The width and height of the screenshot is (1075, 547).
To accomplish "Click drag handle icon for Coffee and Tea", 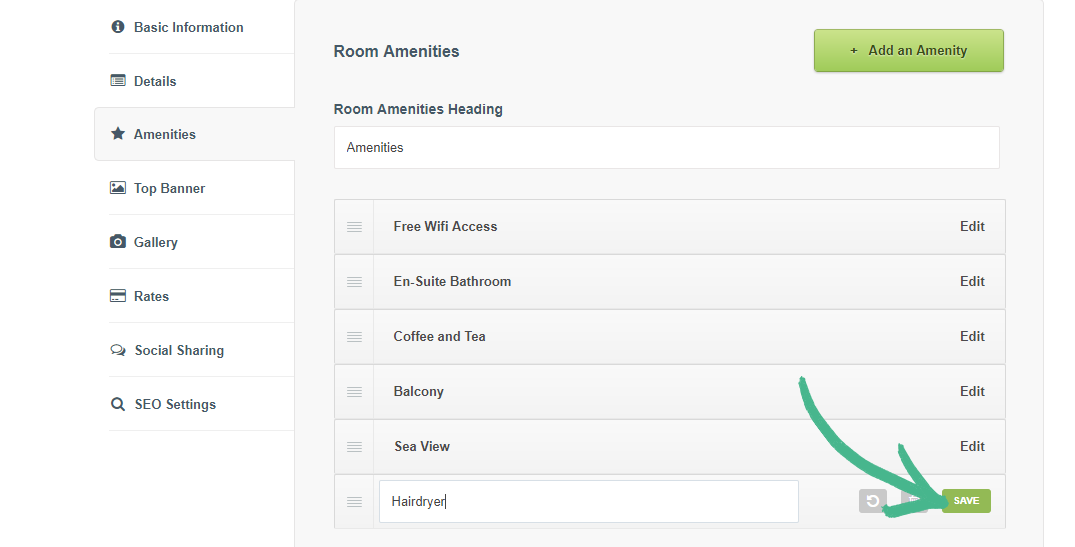I will [x=354, y=337].
